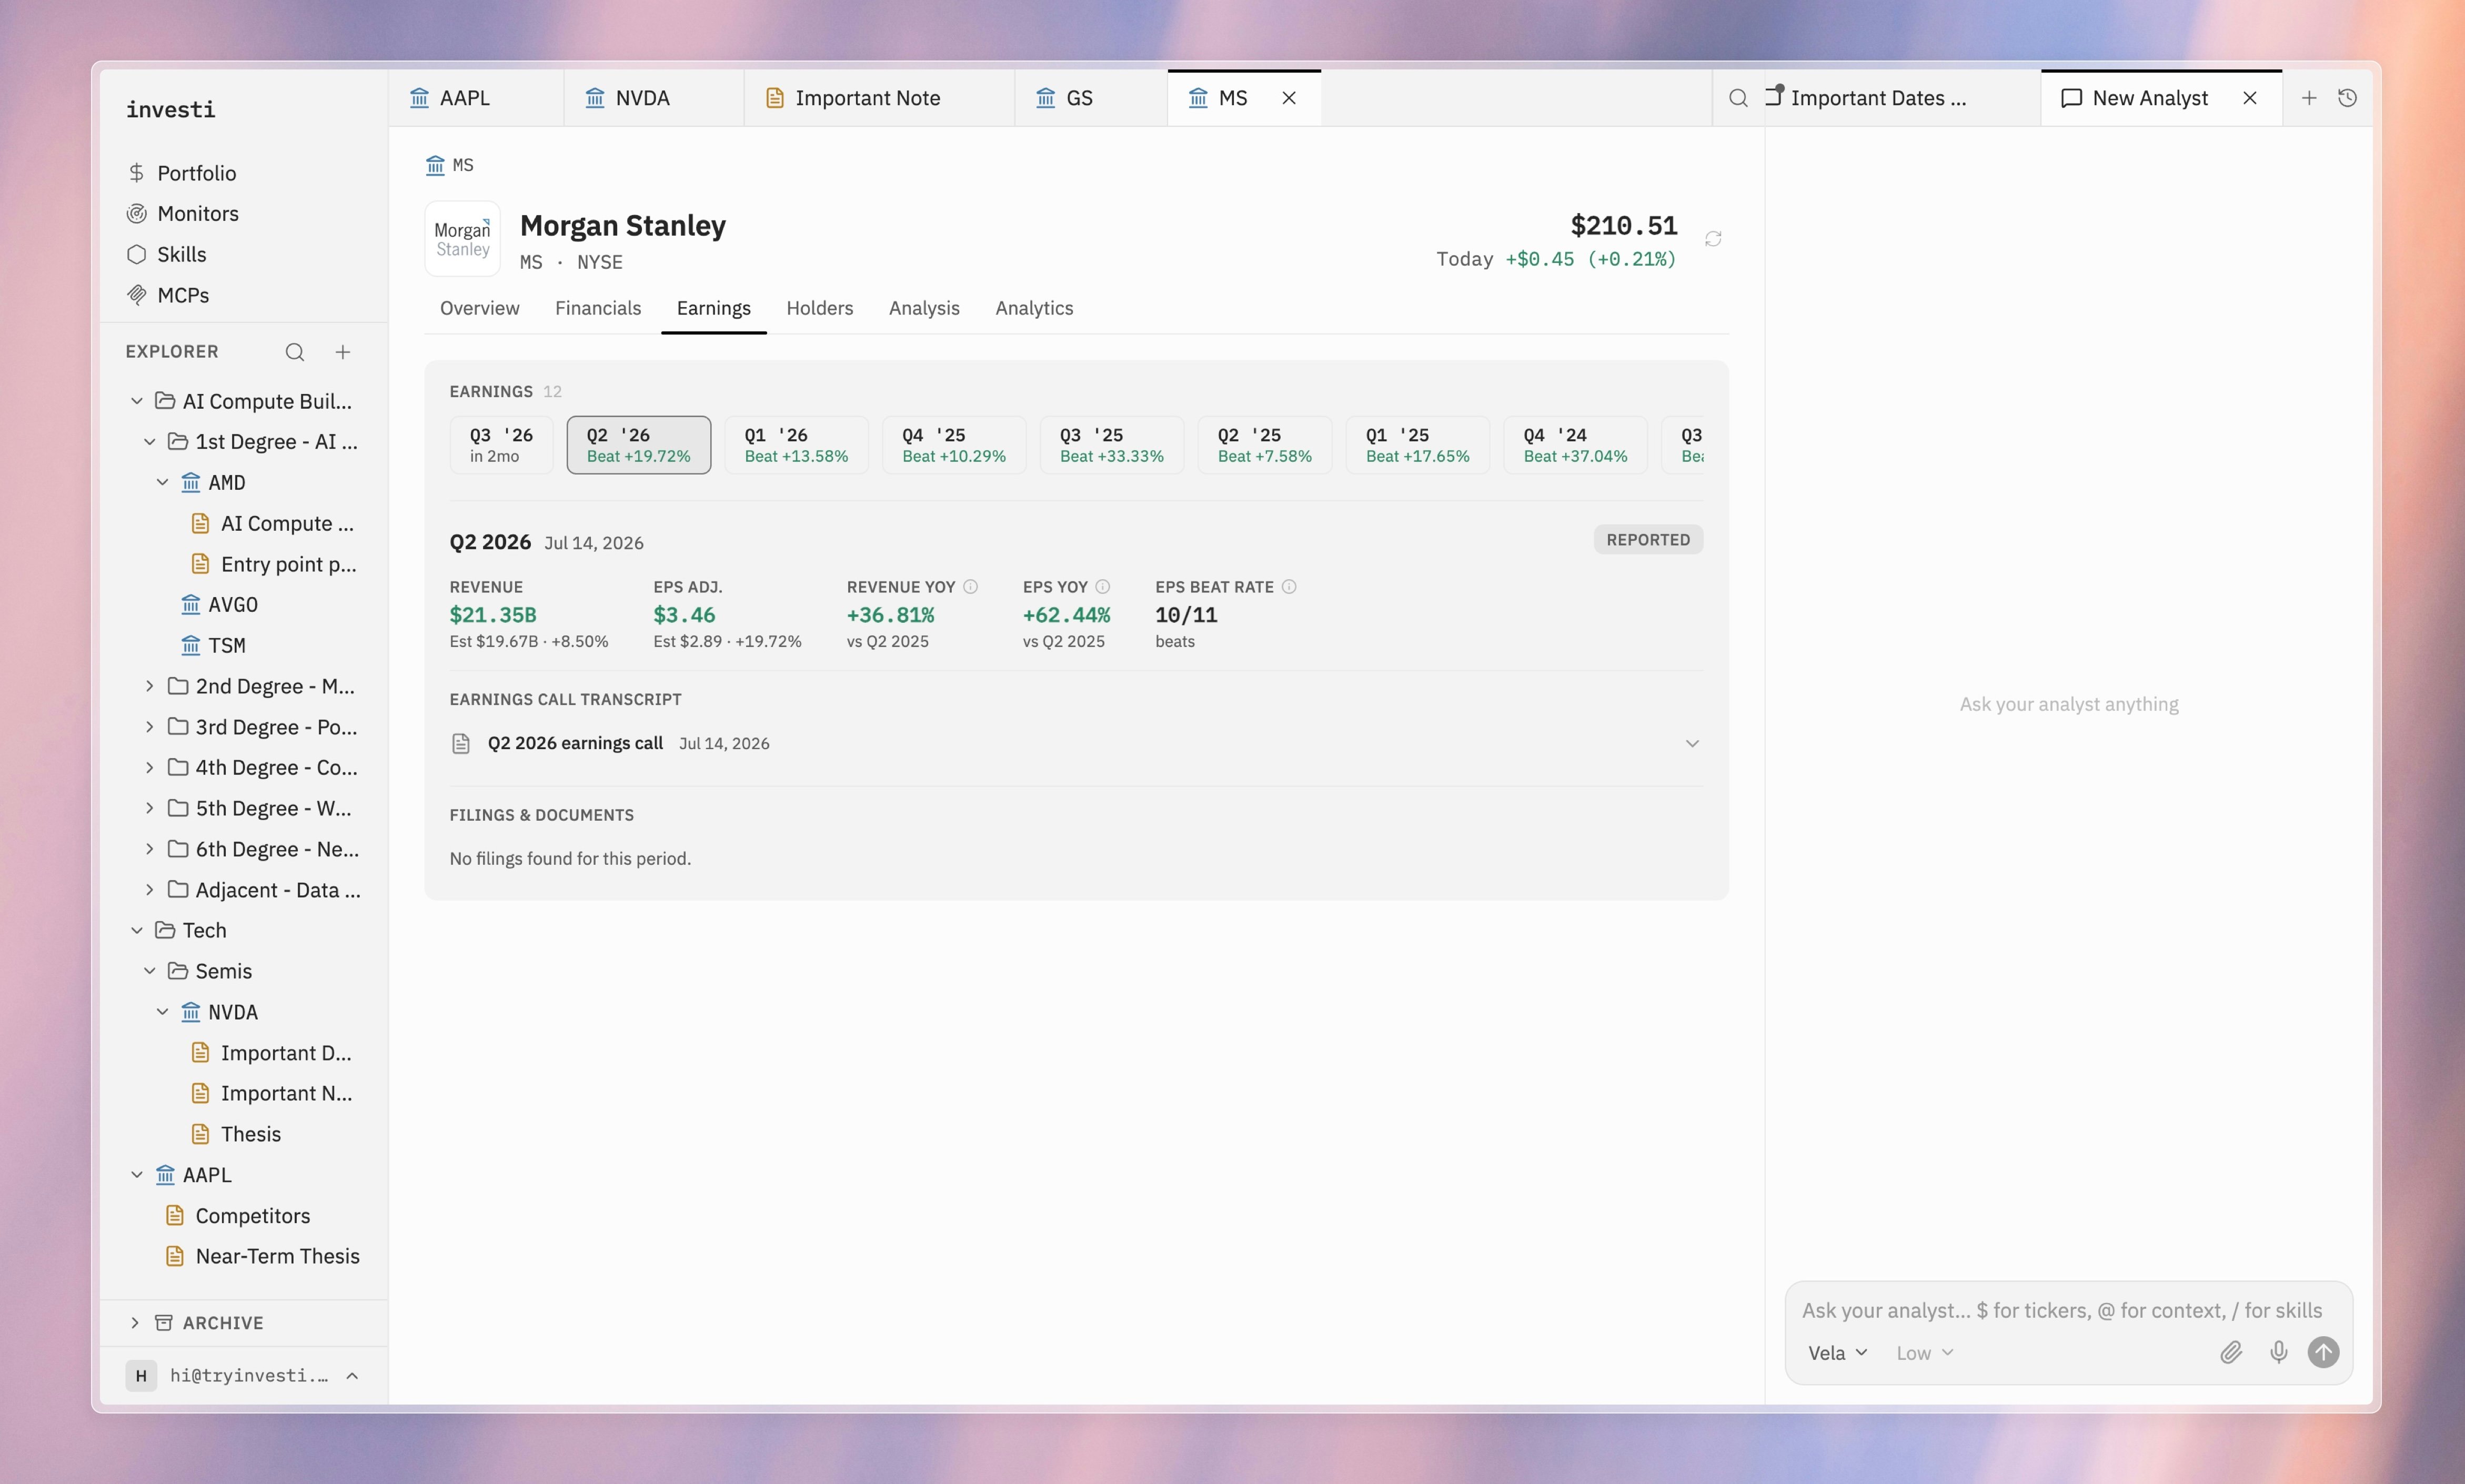Select the Q1 '25 earnings chip
The image size is (2465, 1484).
click(x=1418, y=445)
